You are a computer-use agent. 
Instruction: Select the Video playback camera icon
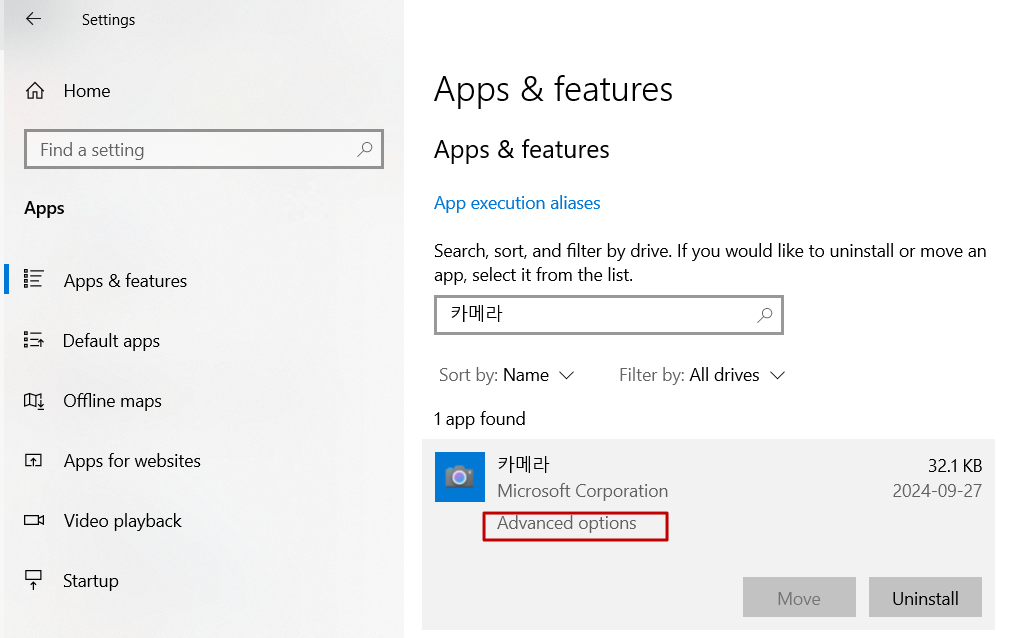(34, 521)
